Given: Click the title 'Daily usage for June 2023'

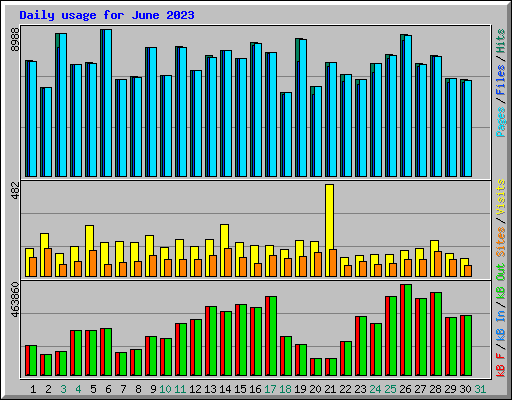Looking at the screenshot, I should [x=107, y=15].
